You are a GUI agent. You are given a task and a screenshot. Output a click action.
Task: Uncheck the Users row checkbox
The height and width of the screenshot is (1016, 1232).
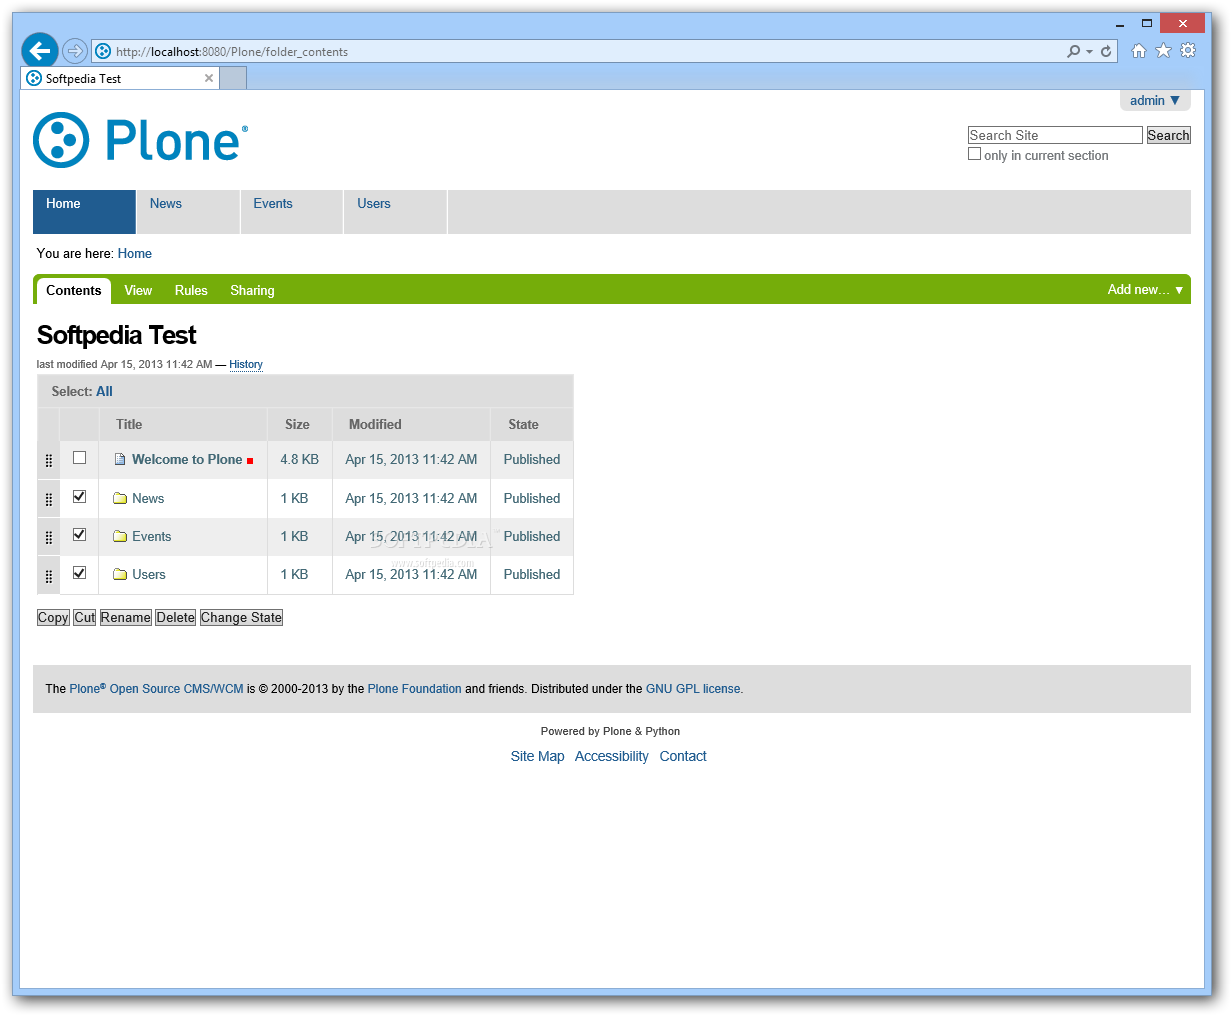[80, 572]
